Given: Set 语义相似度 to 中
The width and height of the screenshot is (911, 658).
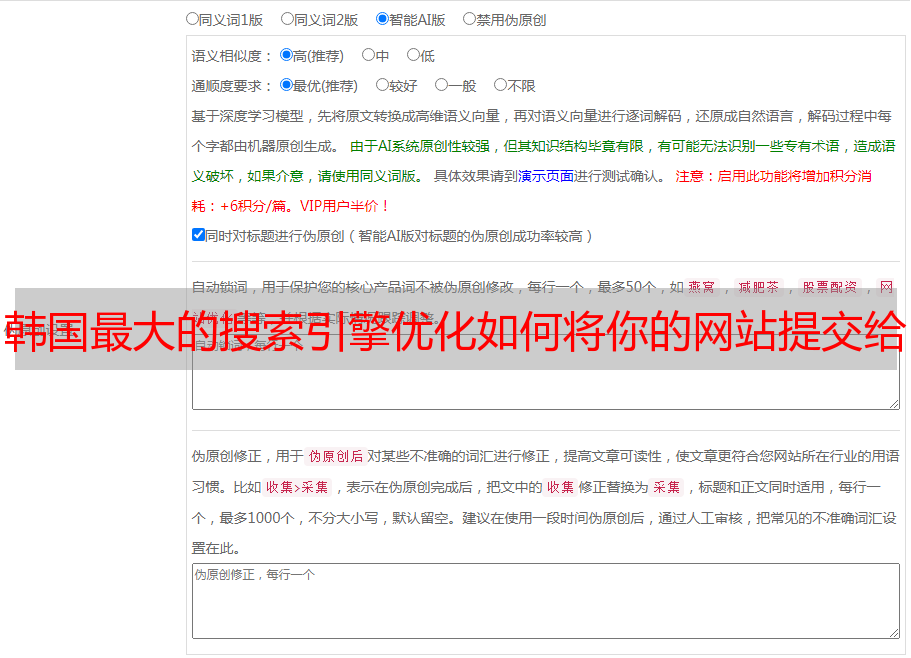Looking at the screenshot, I should coord(368,55).
